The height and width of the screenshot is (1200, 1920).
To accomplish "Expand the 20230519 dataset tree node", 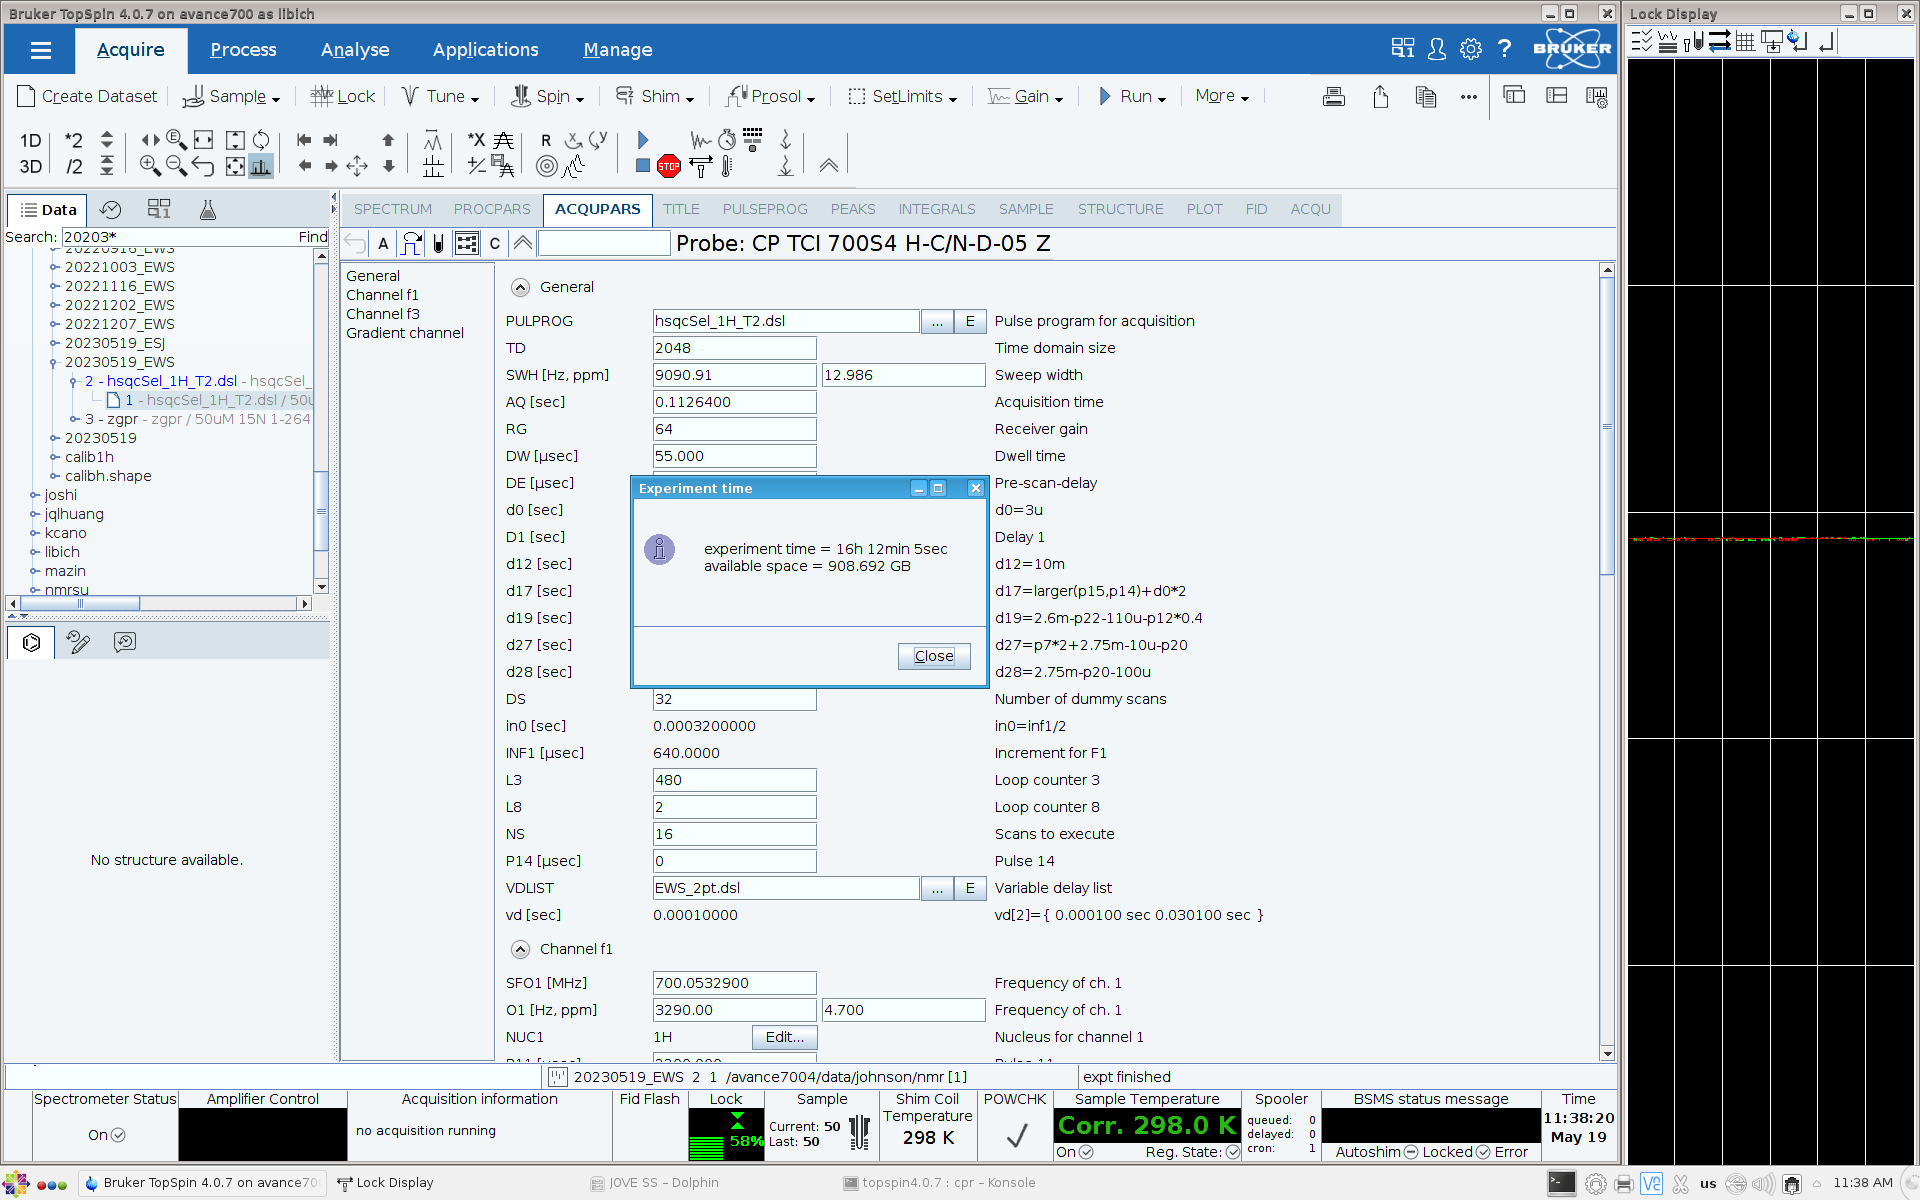I will tap(54, 438).
